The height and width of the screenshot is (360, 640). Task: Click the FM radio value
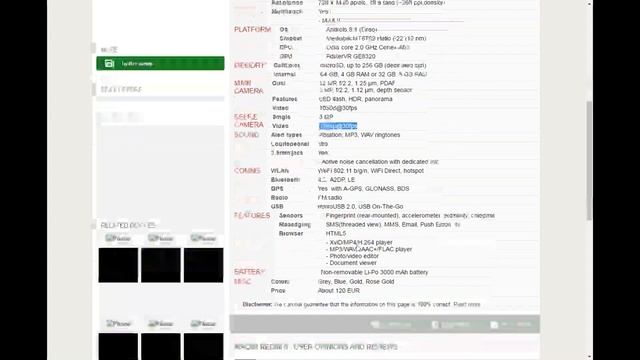click(330, 198)
